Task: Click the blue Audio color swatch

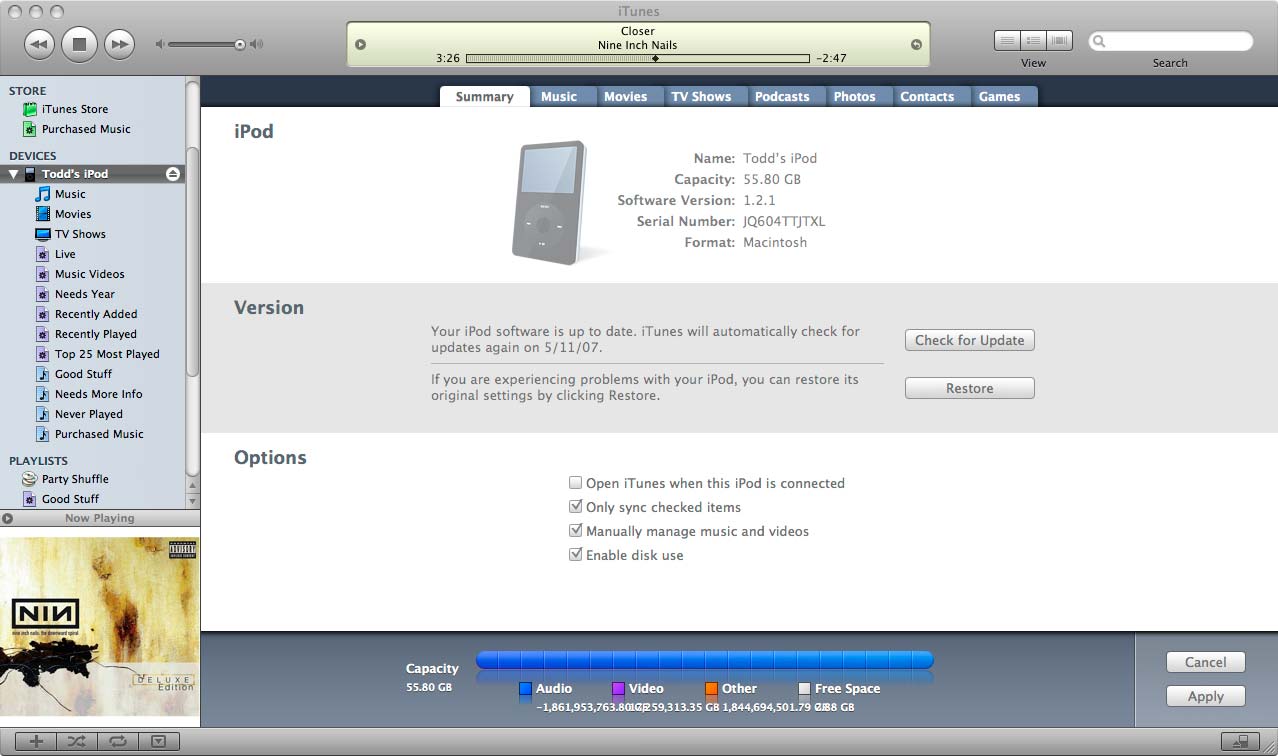Action: click(525, 689)
